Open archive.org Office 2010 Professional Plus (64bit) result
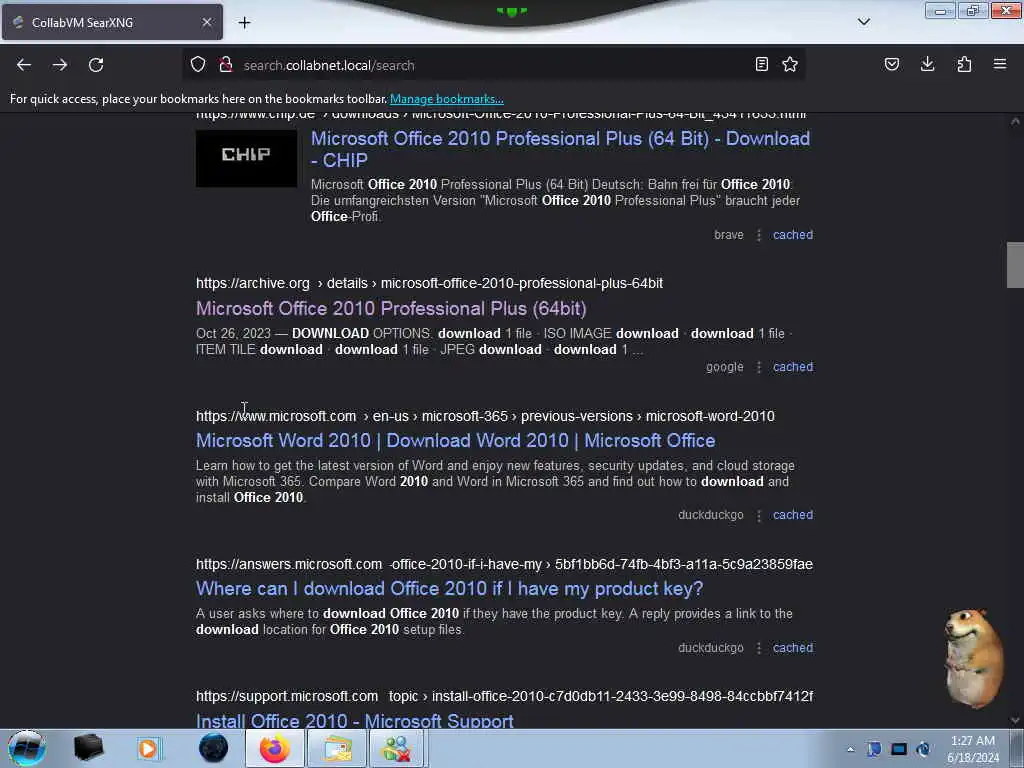The height and width of the screenshot is (768, 1024). point(391,308)
